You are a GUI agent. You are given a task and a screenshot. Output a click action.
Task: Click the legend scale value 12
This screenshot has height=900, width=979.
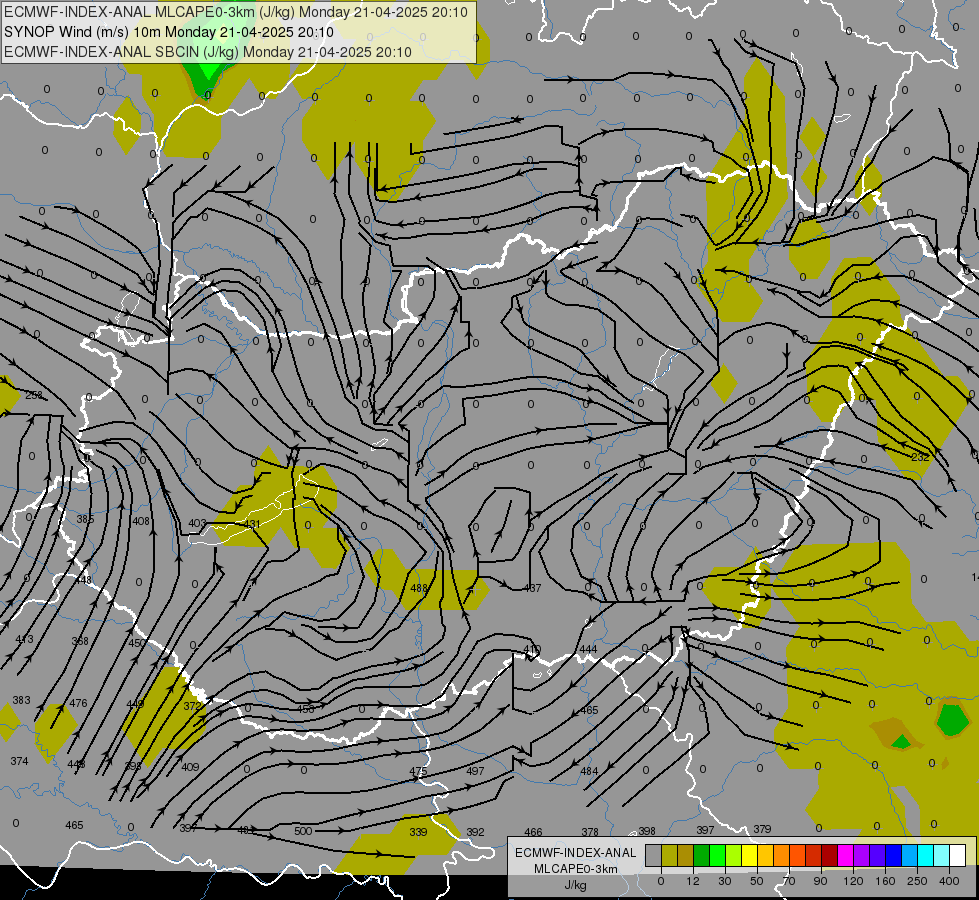click(x=692, y=881)
